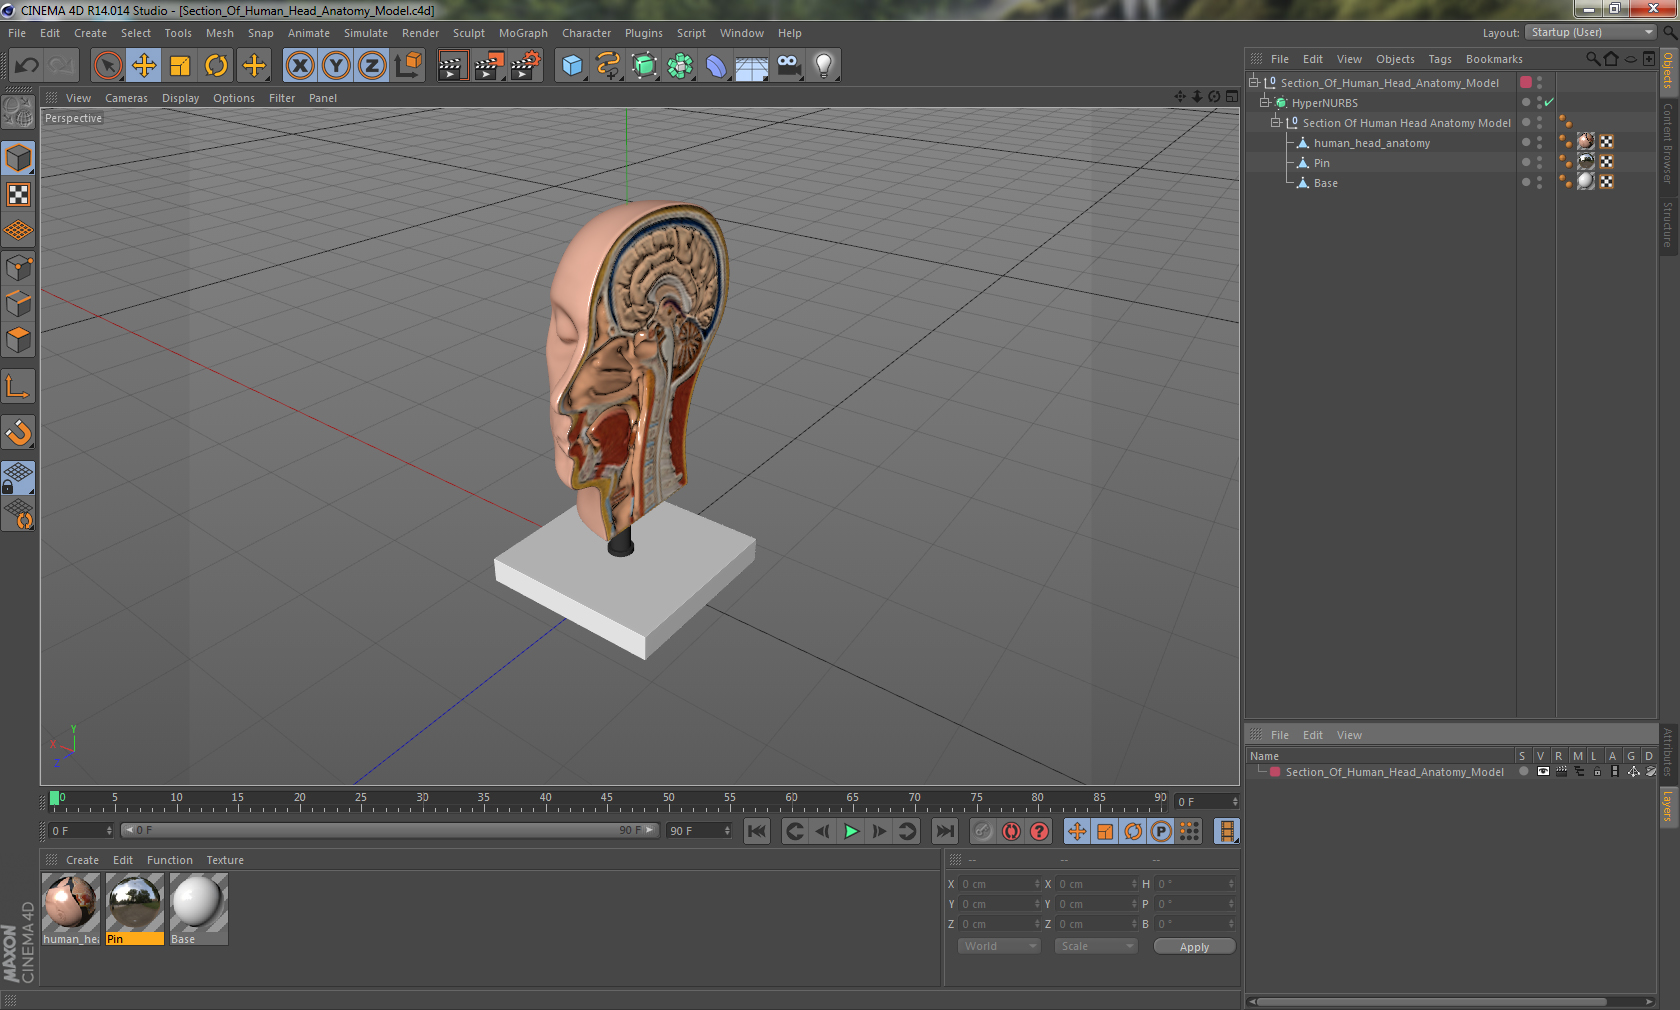Open the MoGraph menu

point(523,33)
